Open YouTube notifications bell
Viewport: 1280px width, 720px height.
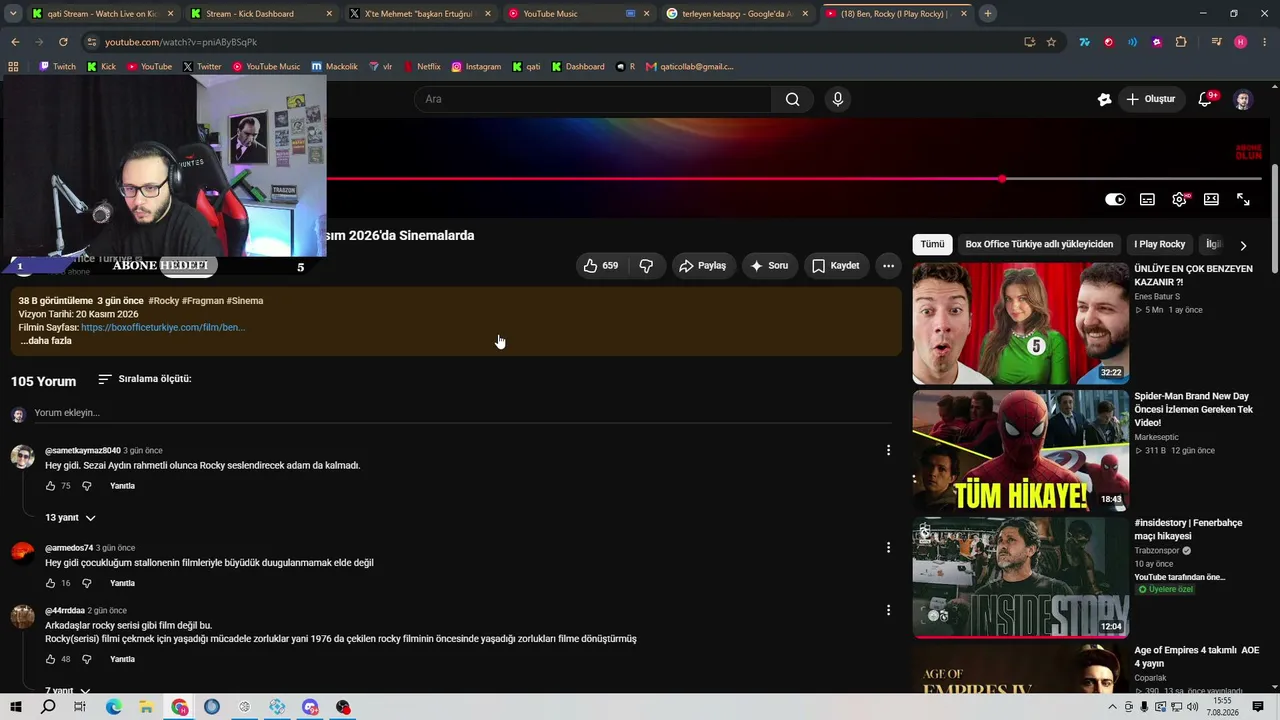tap(1205, 99)
